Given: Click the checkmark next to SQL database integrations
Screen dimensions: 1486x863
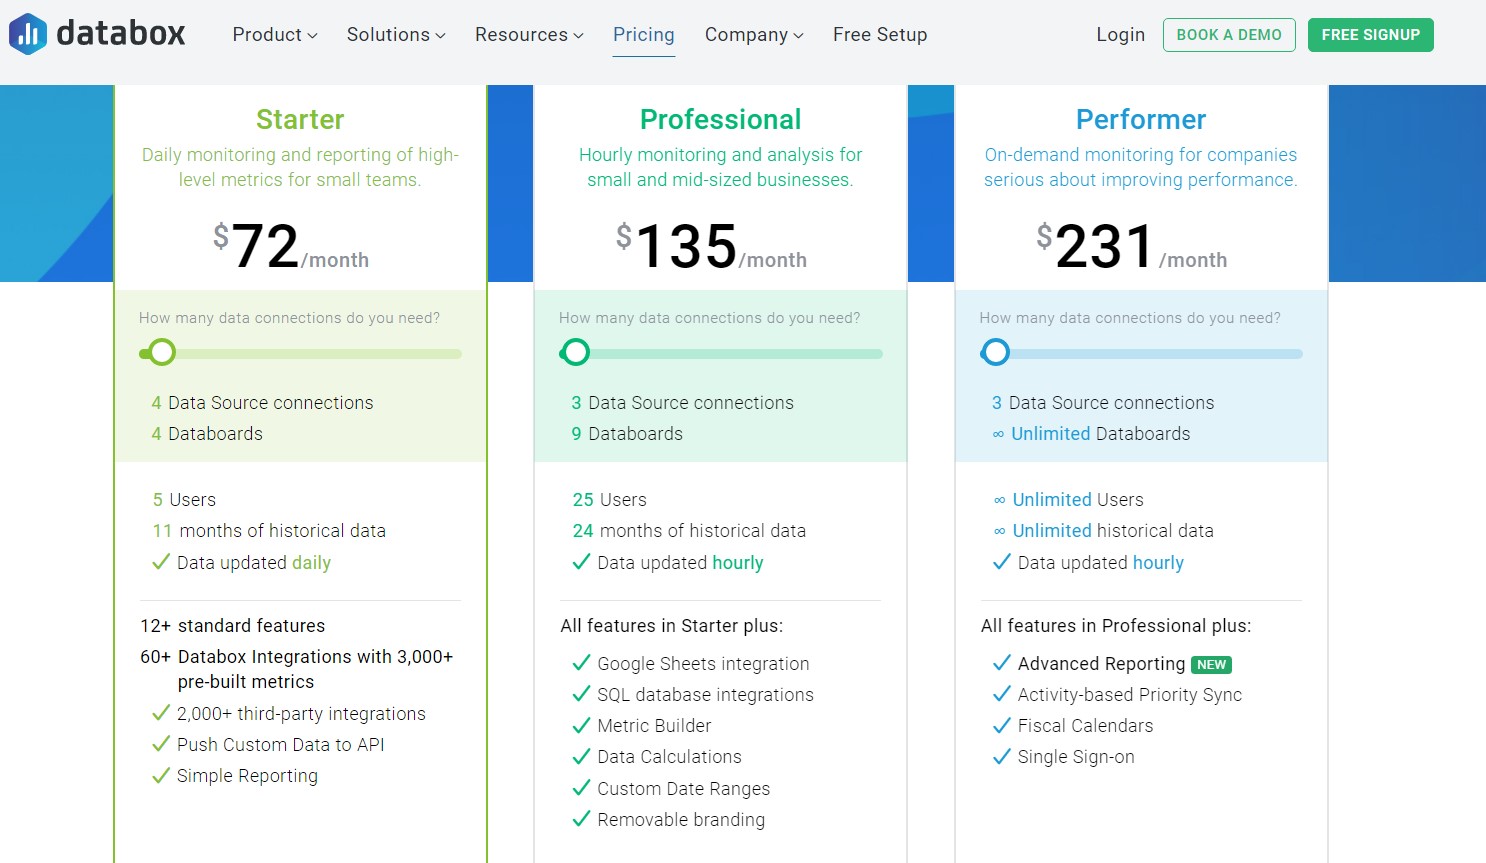Looking at the screenshot, I should 581,694.
